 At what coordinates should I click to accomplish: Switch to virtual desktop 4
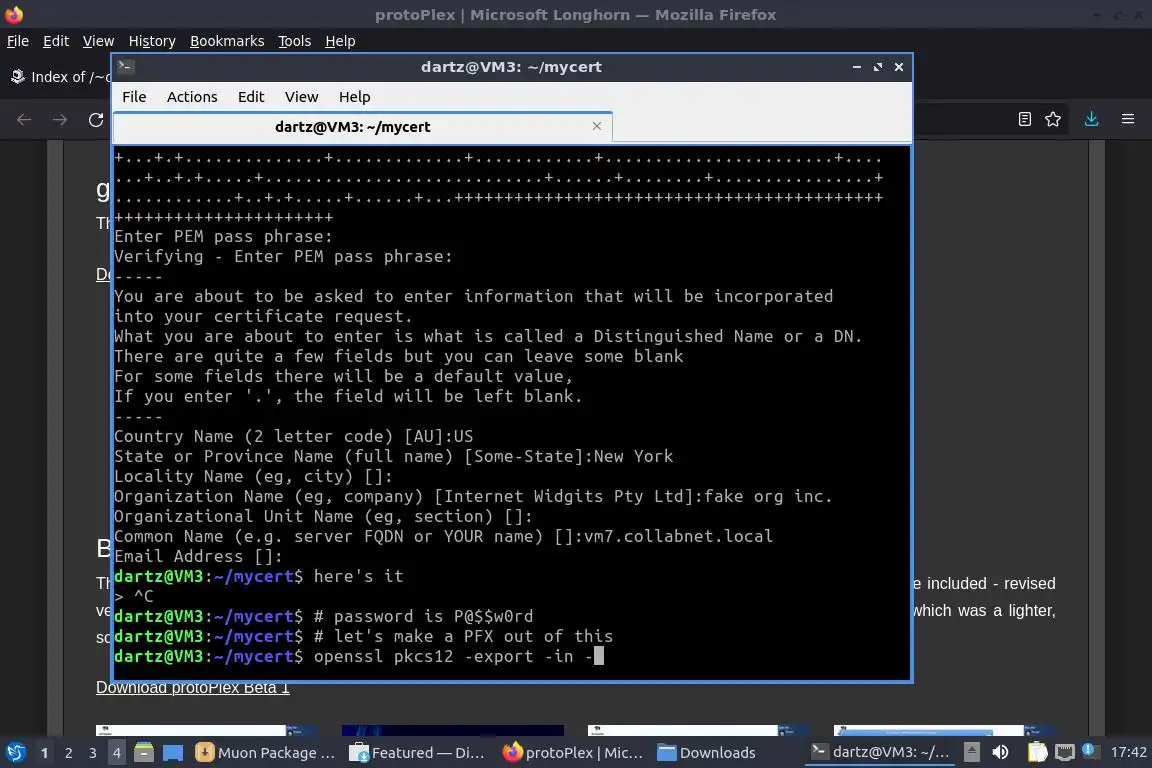(x=116, y=753)
